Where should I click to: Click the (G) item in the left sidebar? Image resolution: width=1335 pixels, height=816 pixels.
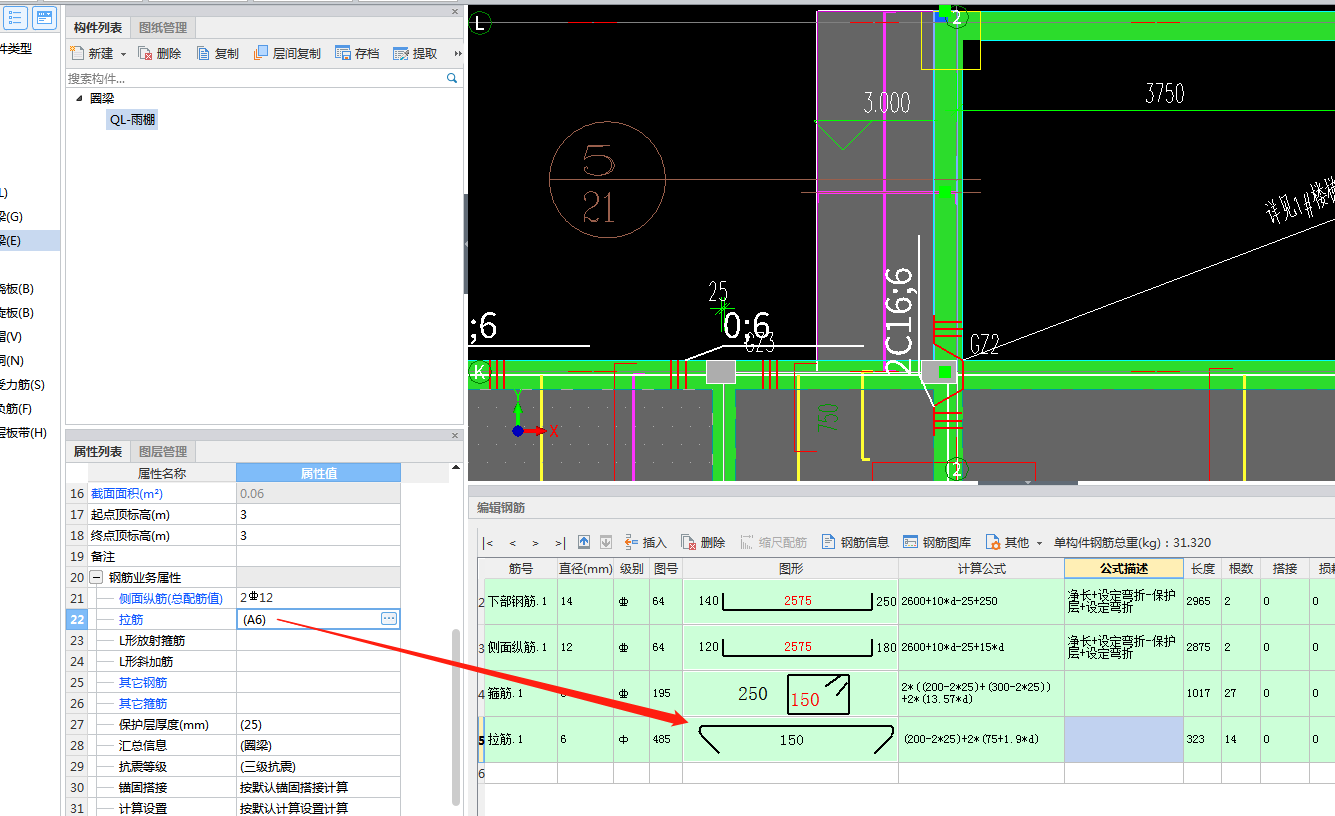click(12, 217)
